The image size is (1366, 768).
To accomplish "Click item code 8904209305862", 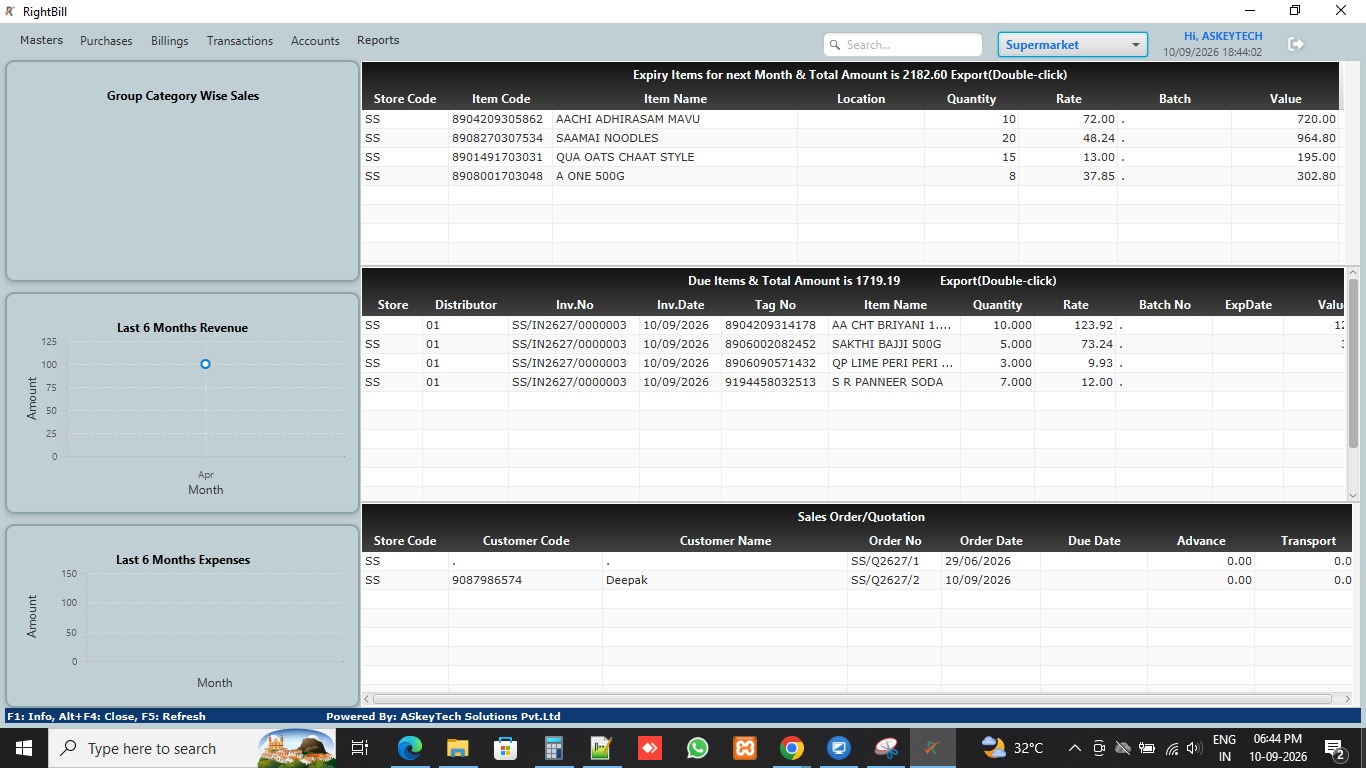I will click(x=498, y=119).
